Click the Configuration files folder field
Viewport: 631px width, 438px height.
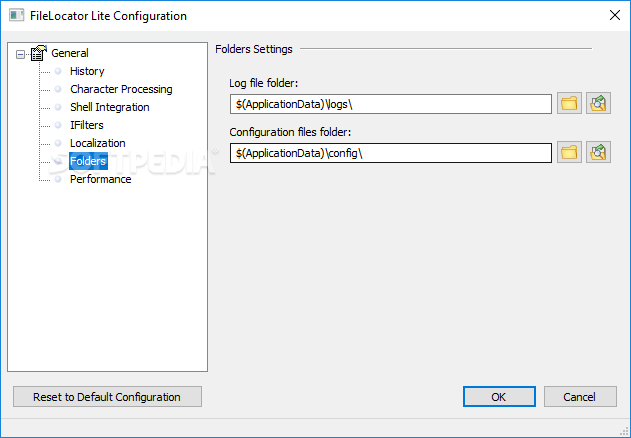tap(390, 153)
